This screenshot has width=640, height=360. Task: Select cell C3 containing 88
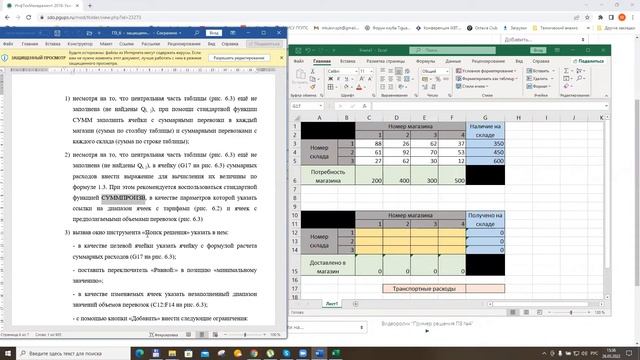point(369,144)
